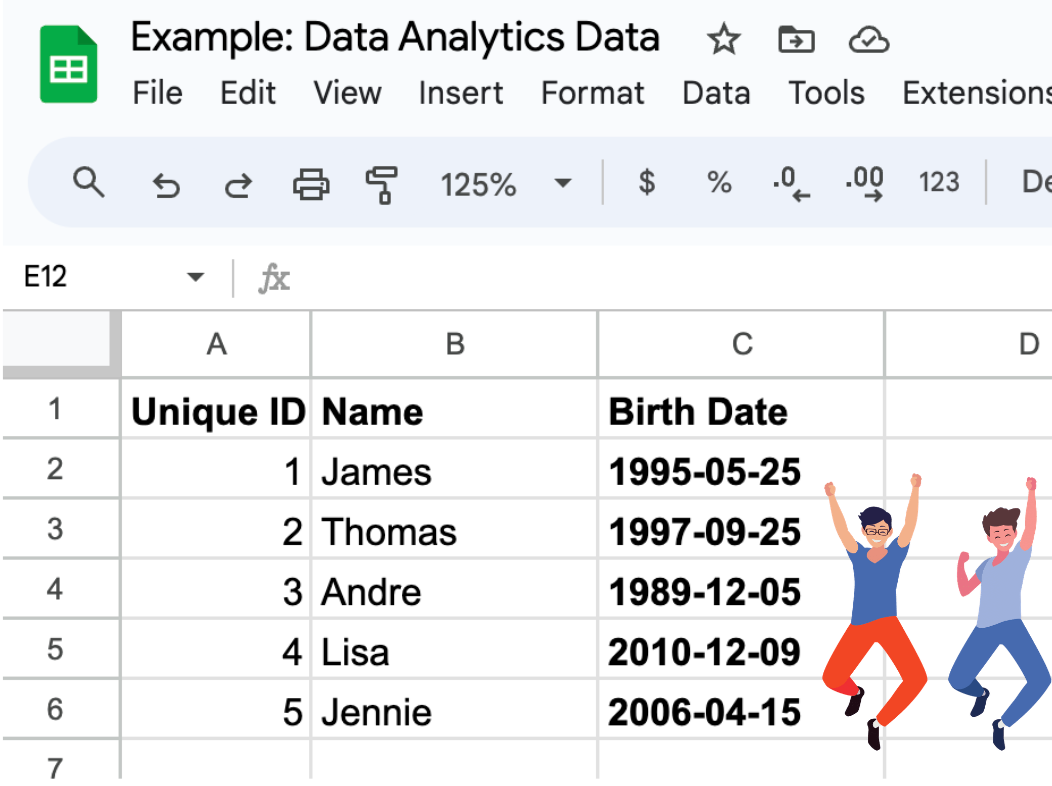1052x786 pixels.
Task: Increase decimal places button
Action: point(864,184)
